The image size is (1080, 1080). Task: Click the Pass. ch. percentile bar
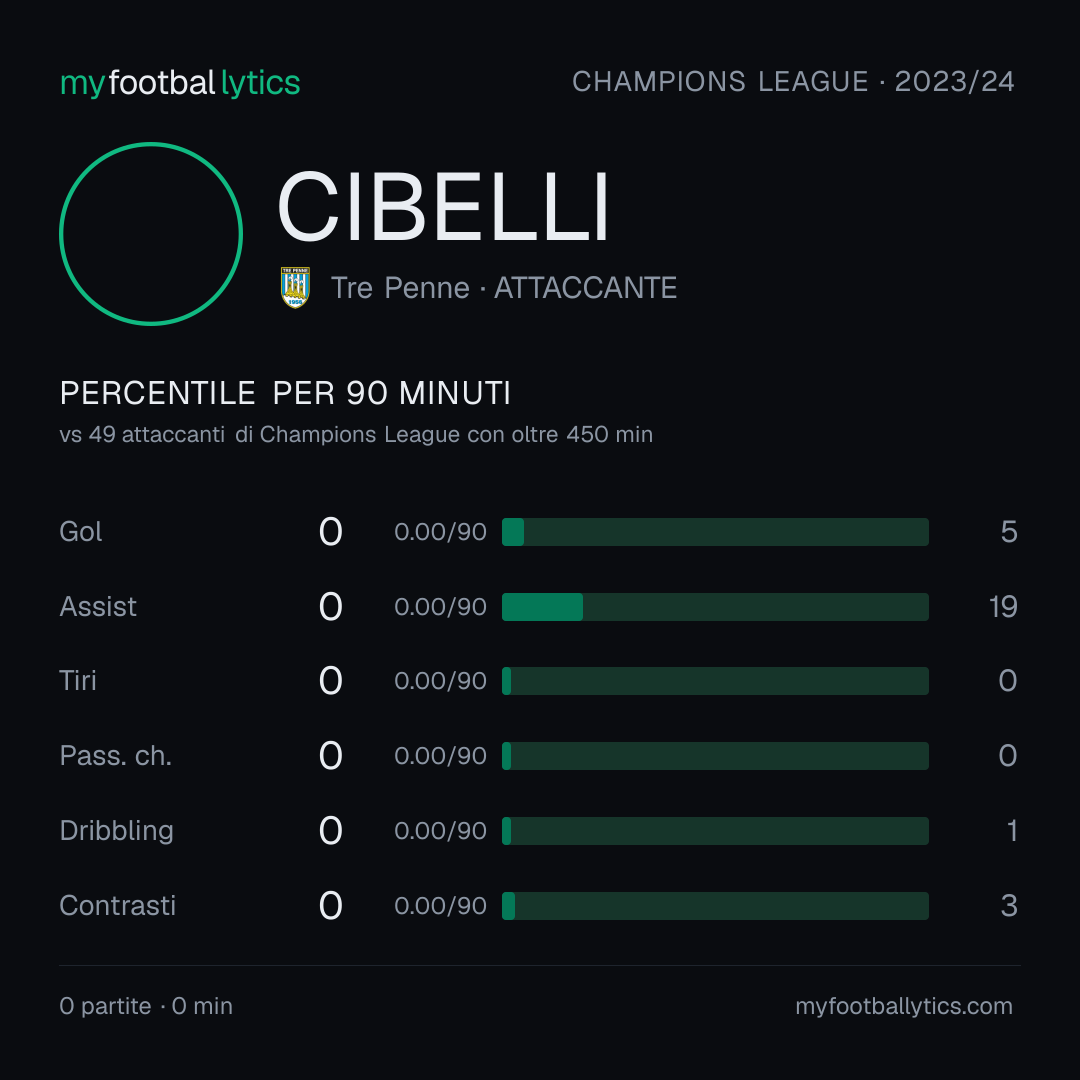715,756
